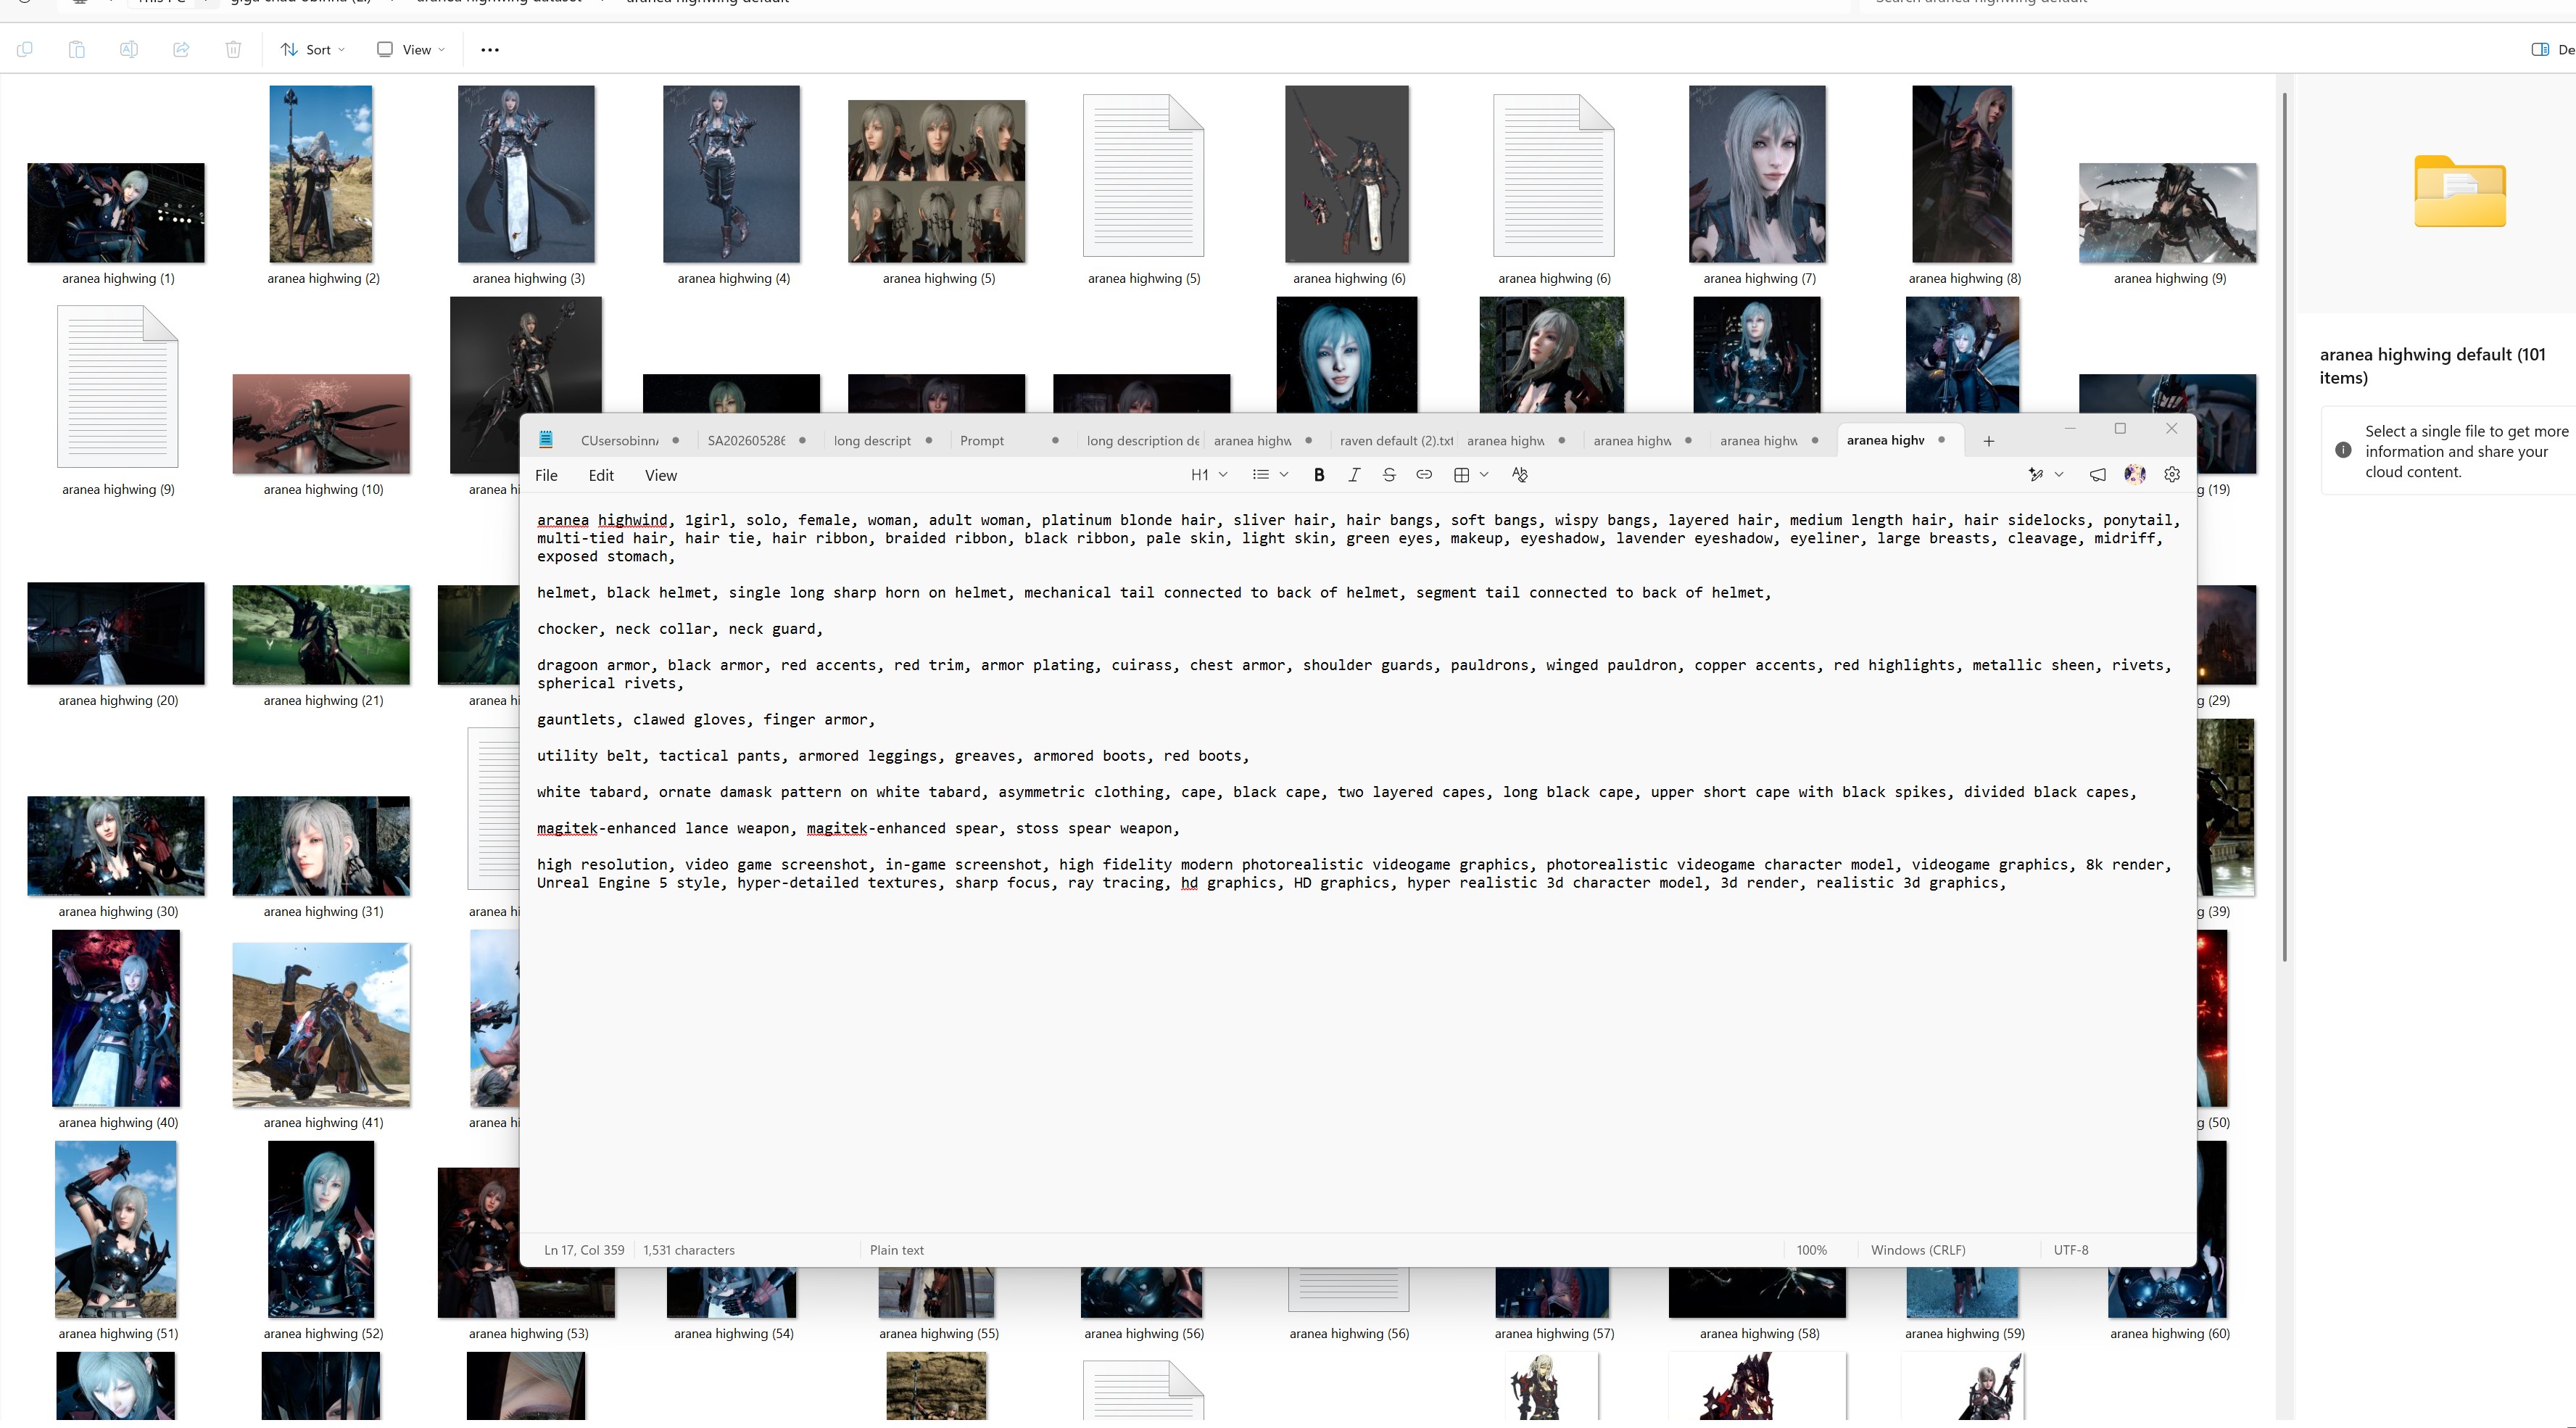Toggle bold formatting in Notepad
The width and height of the screenshot is (2576, 1428).
1319,475
